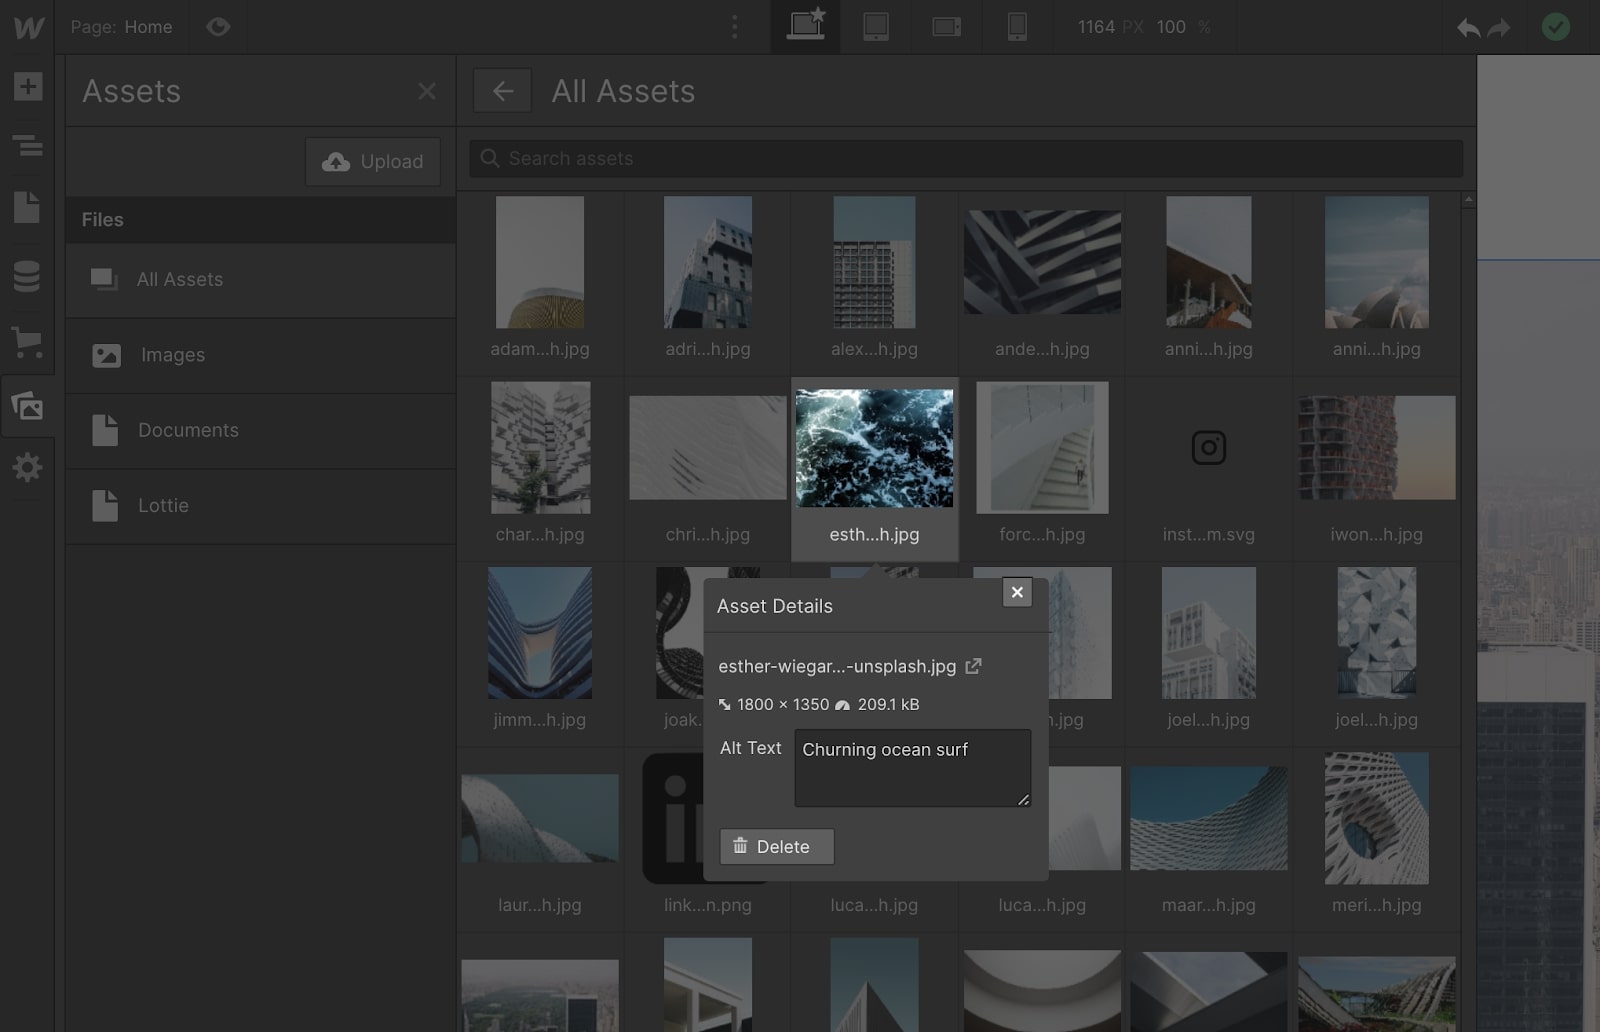Delete the selected asset
This screenshot has height=1032, width=1600.
coord(776,846)
